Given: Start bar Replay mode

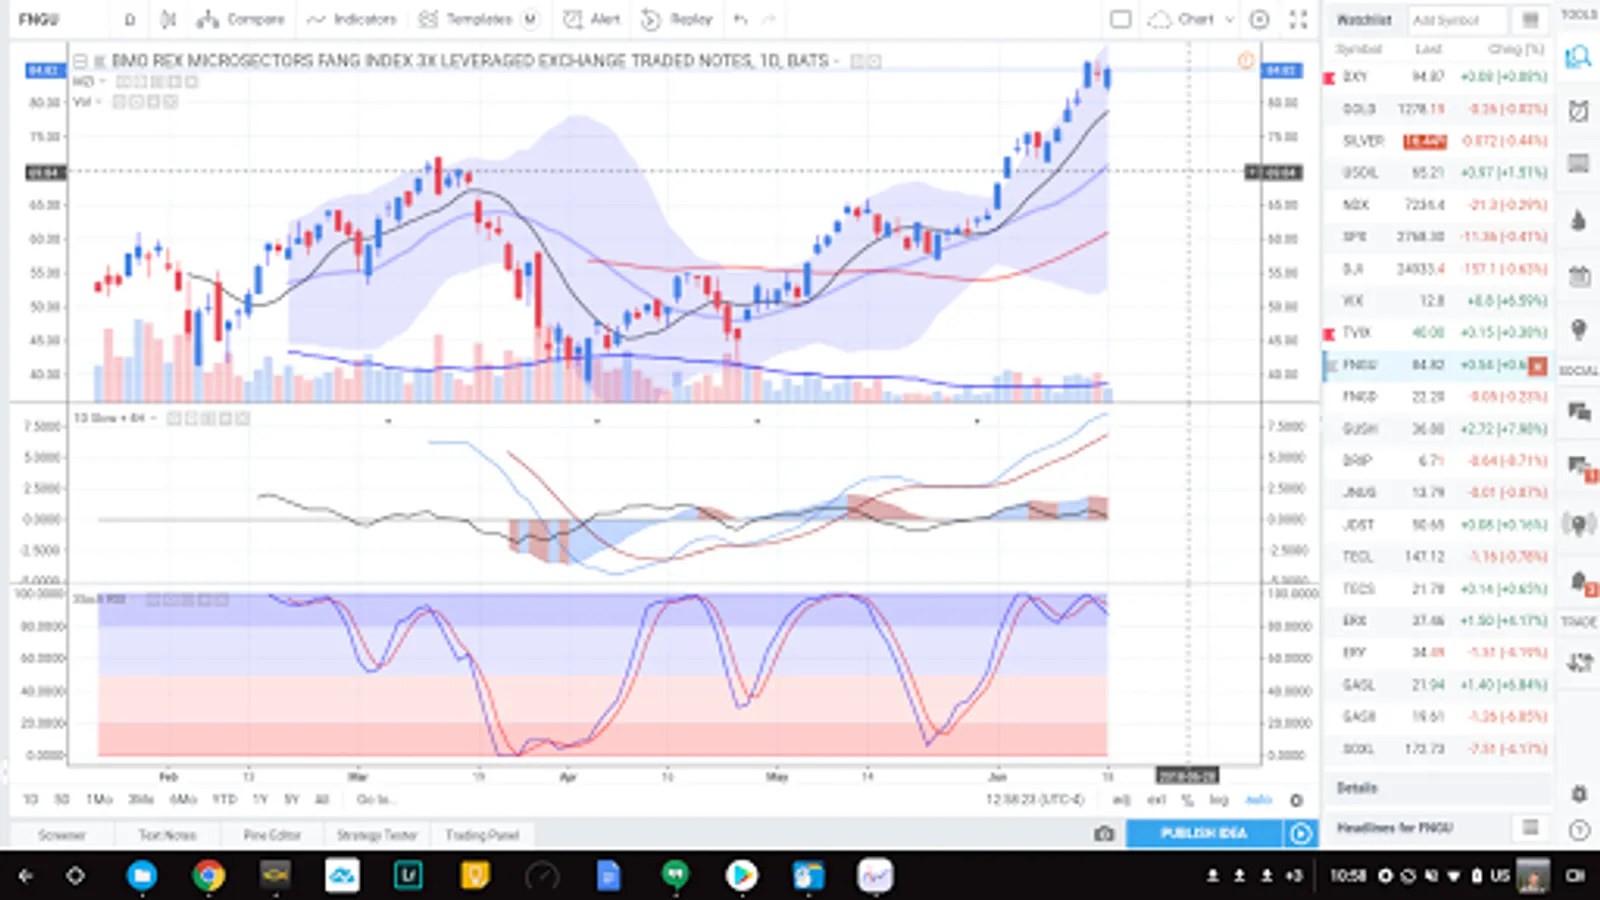Looking at the screenshot, I should pyautogui.click(x=677, y=19).
